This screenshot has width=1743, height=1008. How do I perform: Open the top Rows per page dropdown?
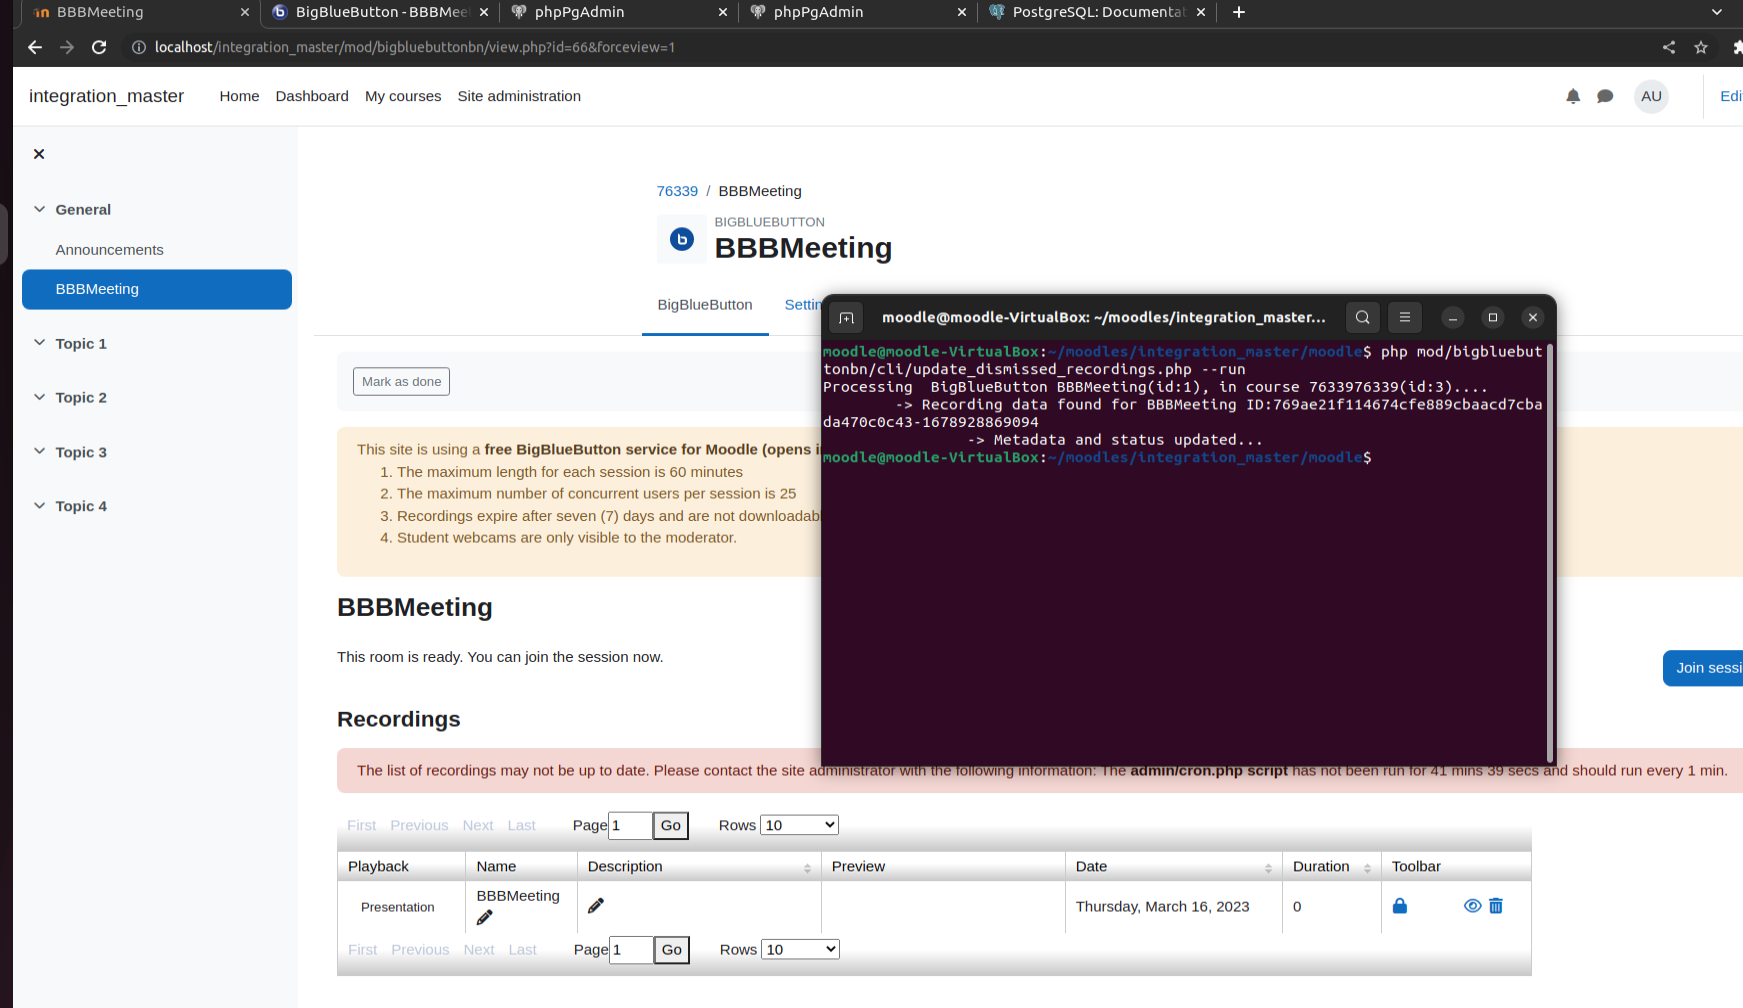799,825
